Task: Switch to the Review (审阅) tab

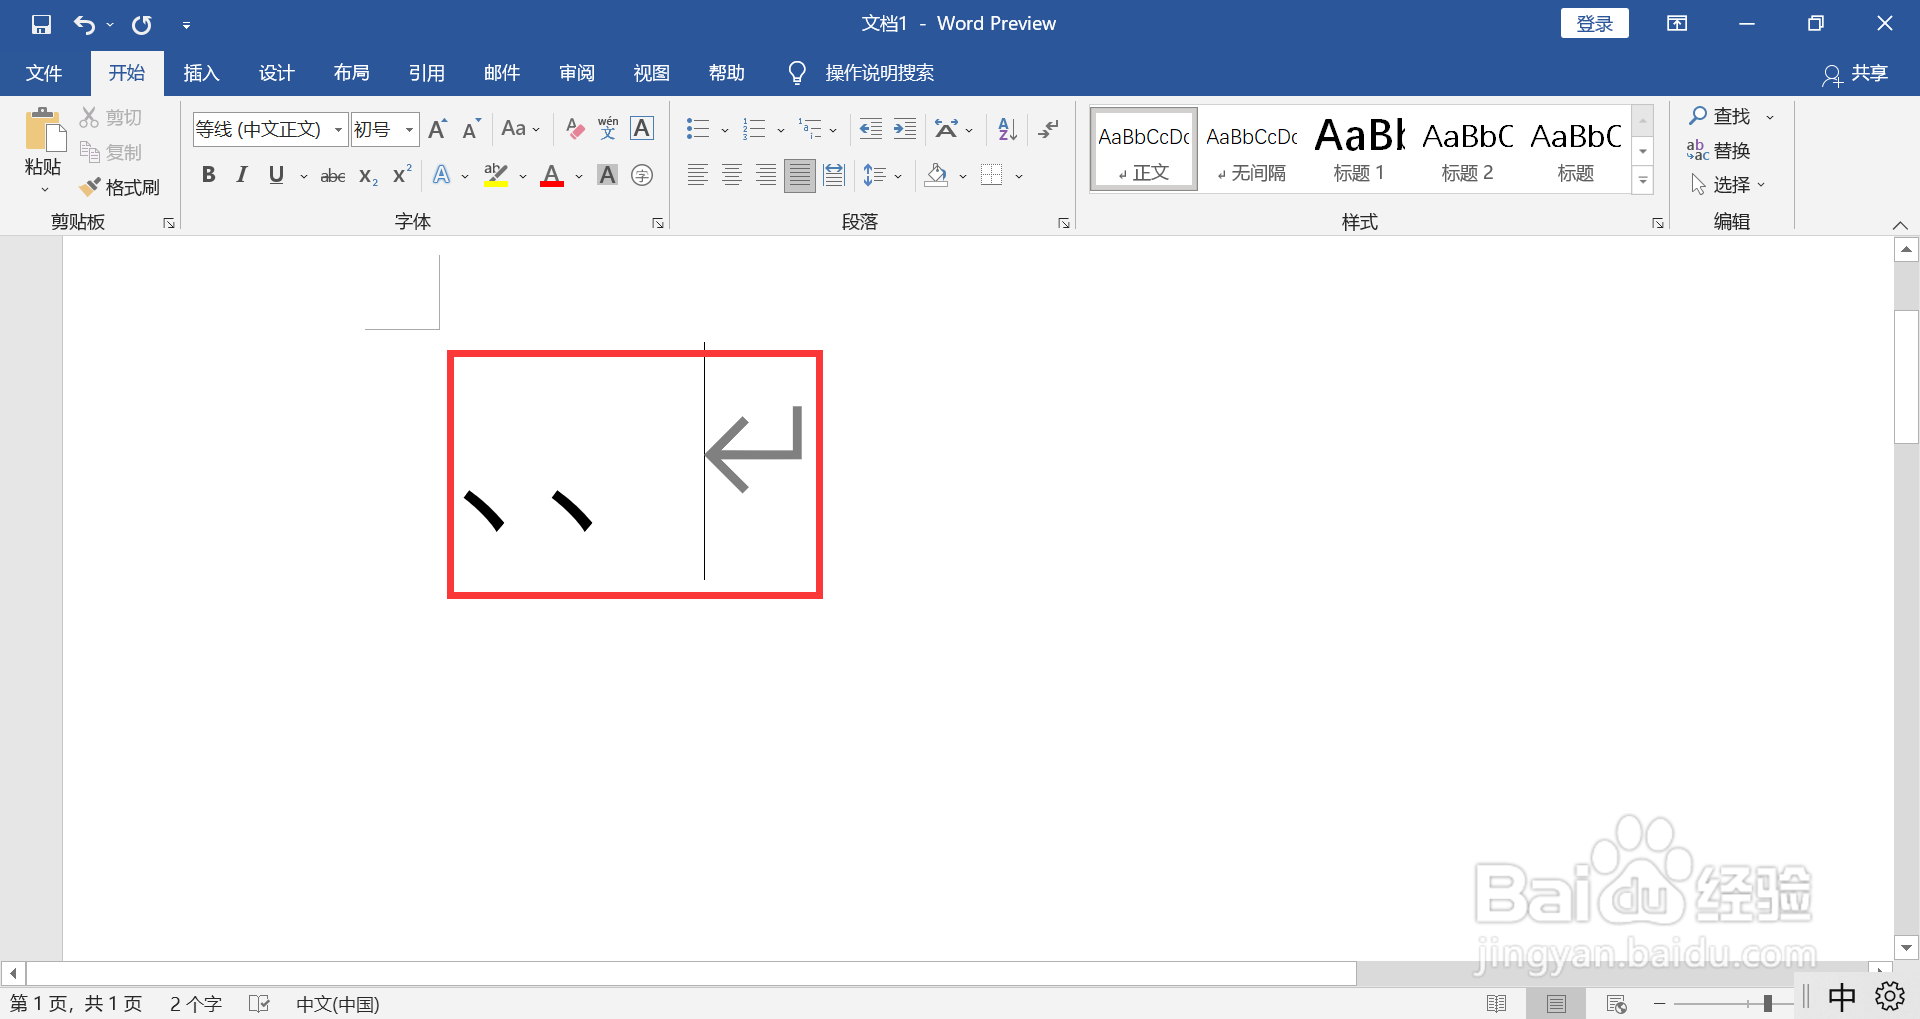Action: pyautogui.click(x=577, y=73)
